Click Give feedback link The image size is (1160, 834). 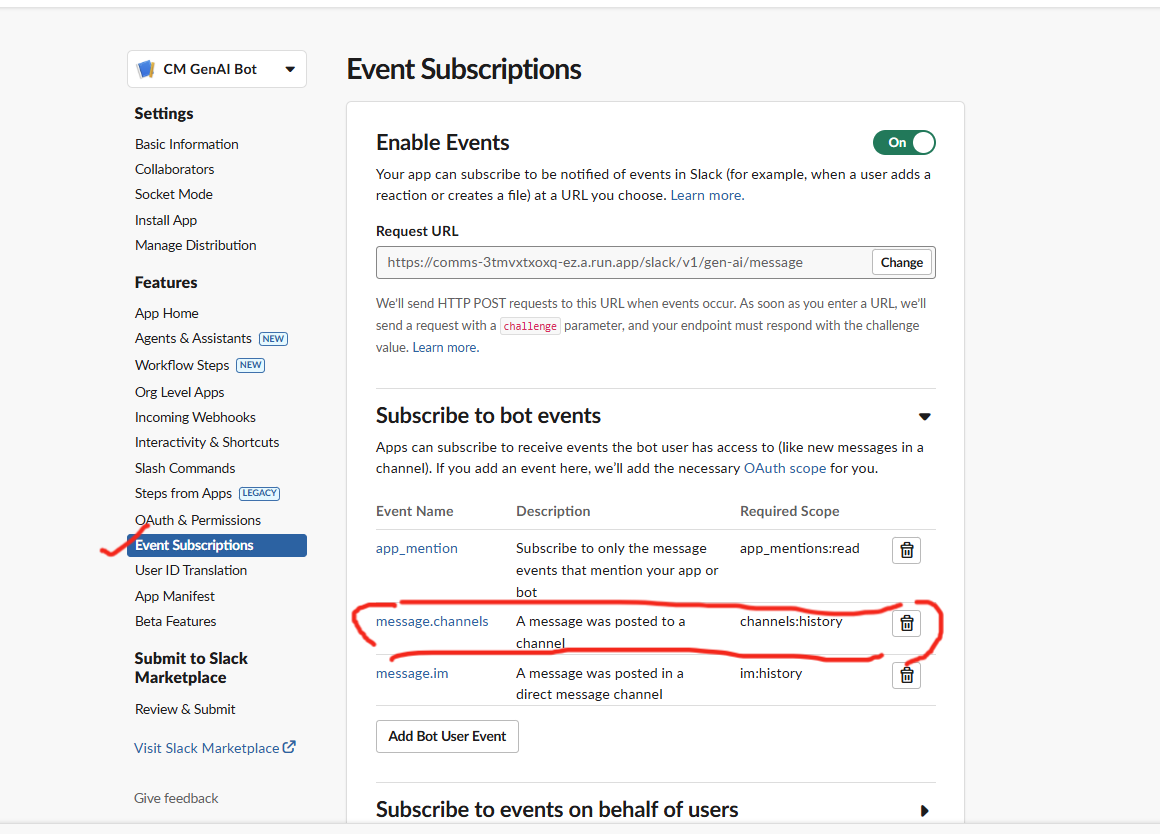click(176, 798)
